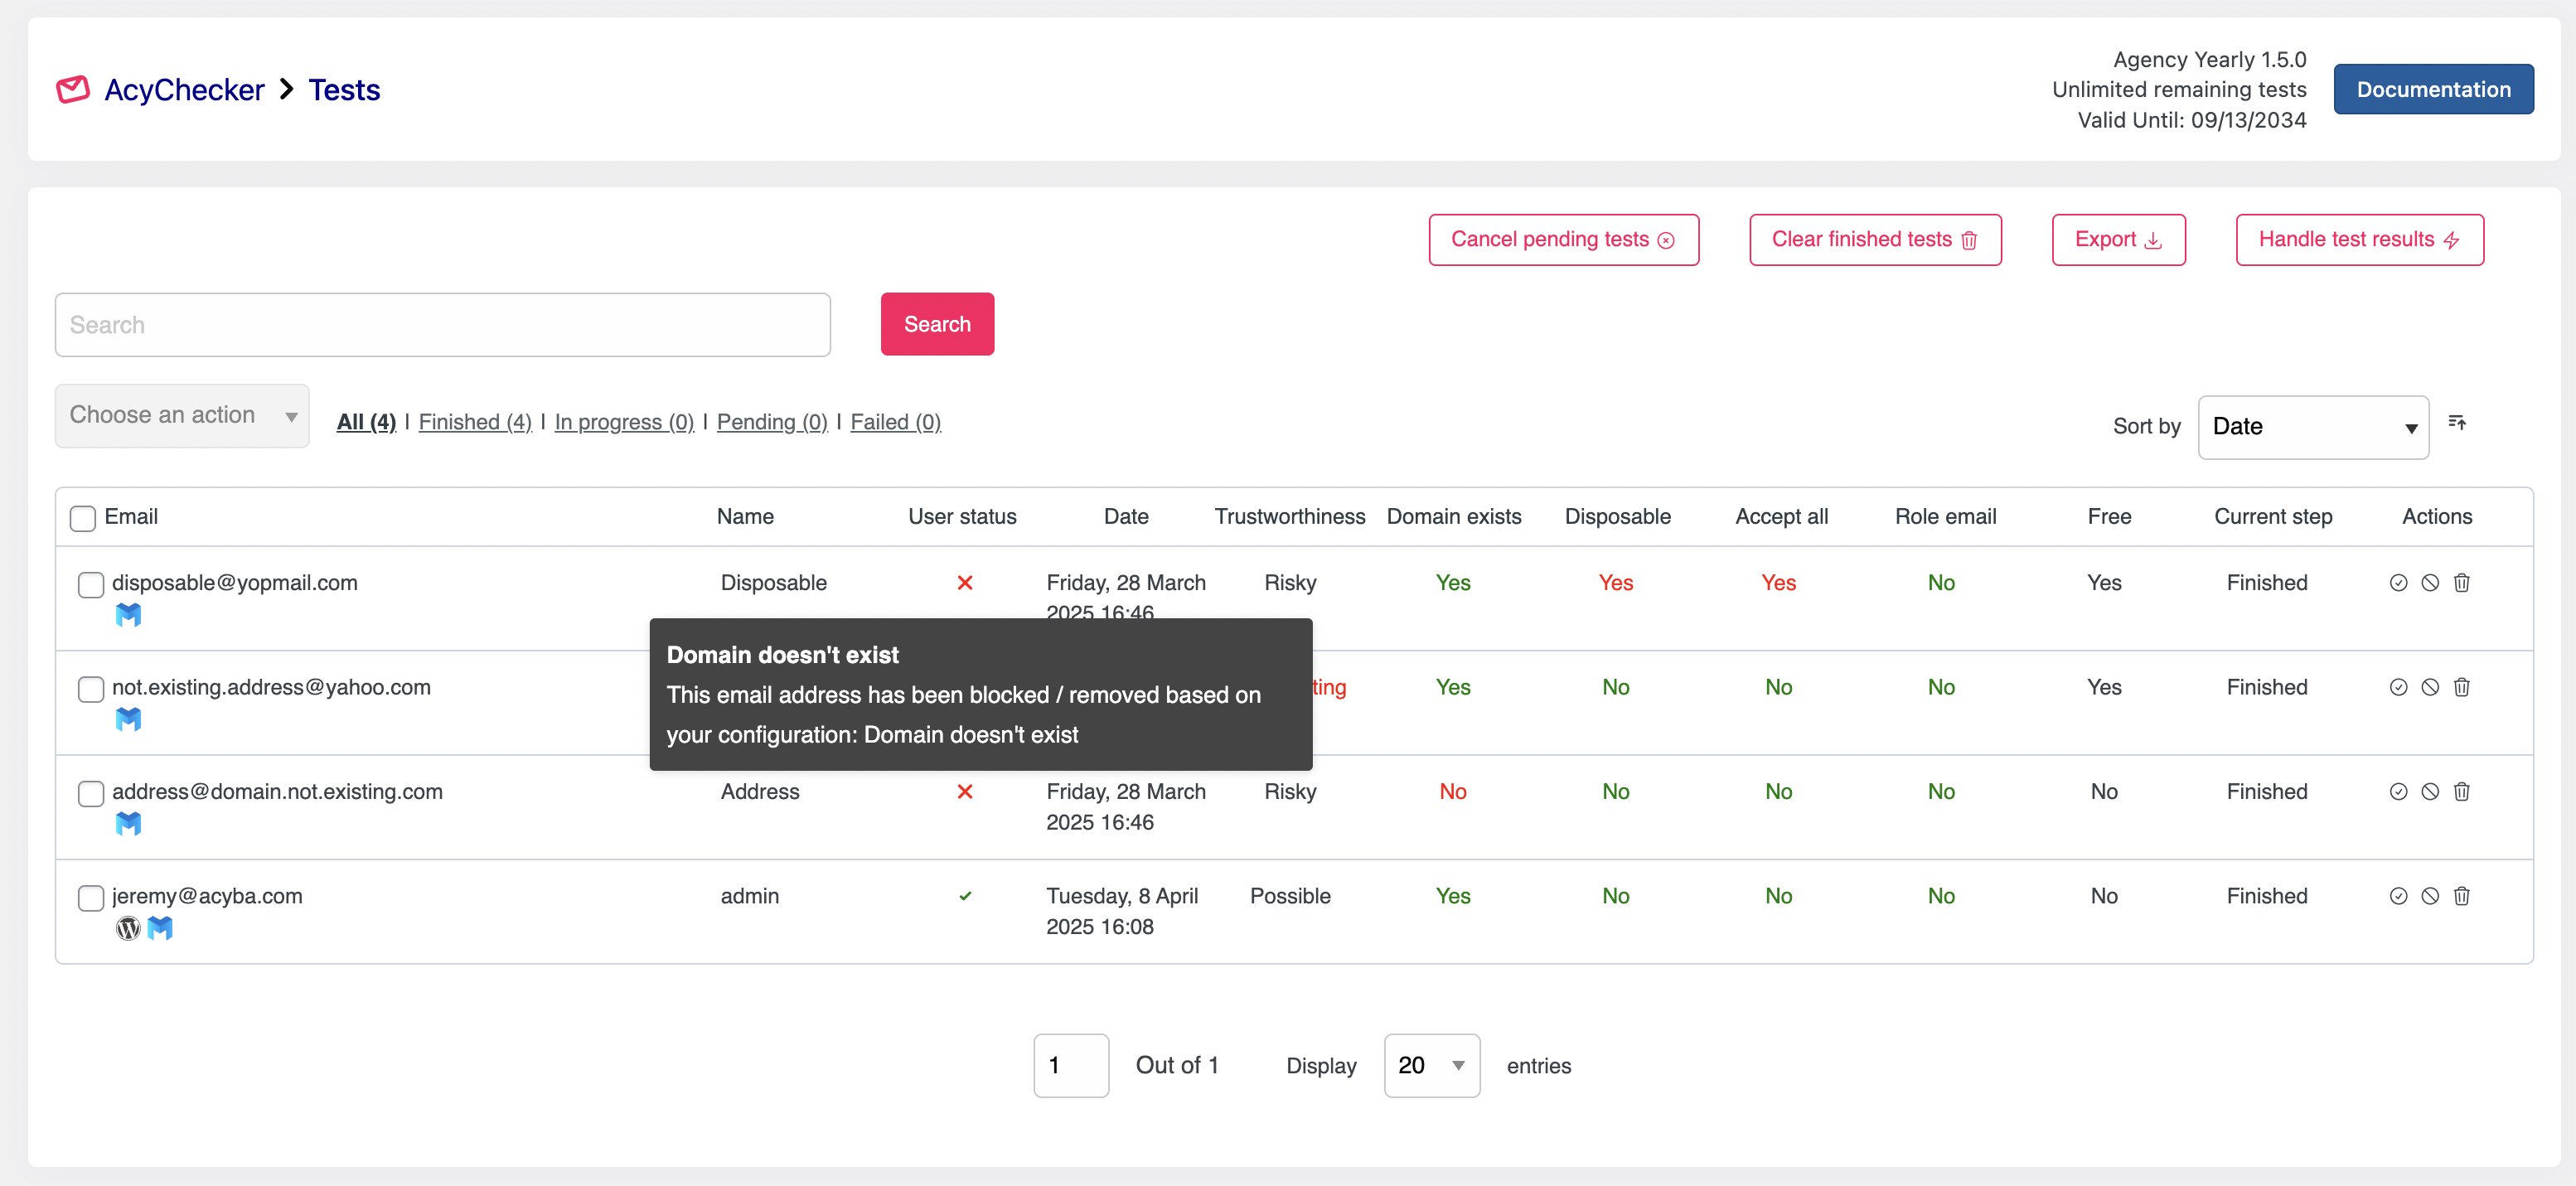Click the breadcrumb chevron after AcyChecker

287,90
